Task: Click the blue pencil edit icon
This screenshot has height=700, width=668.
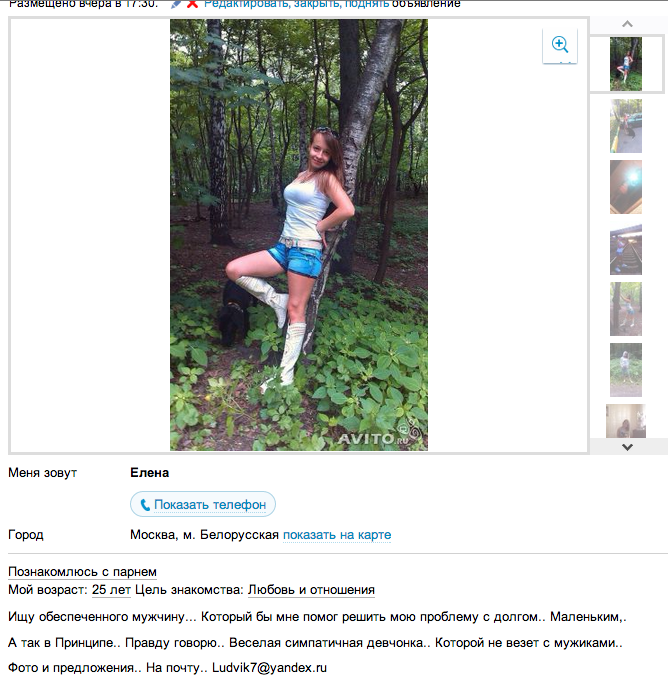Action: [175, 4]
